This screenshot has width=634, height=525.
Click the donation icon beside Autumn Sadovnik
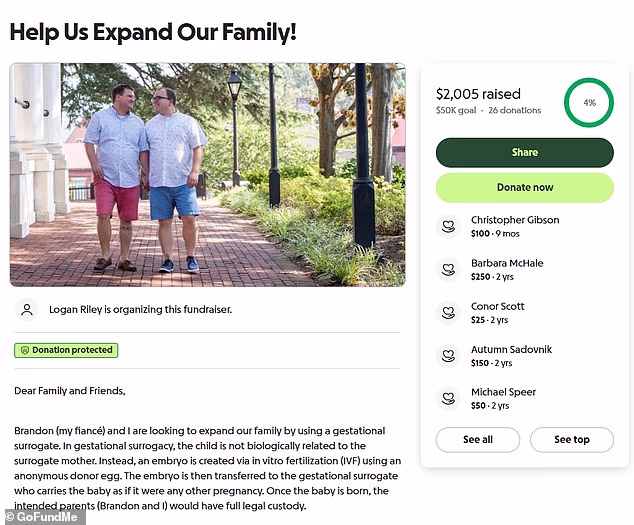pyautogui.click(x=449, y=355)
